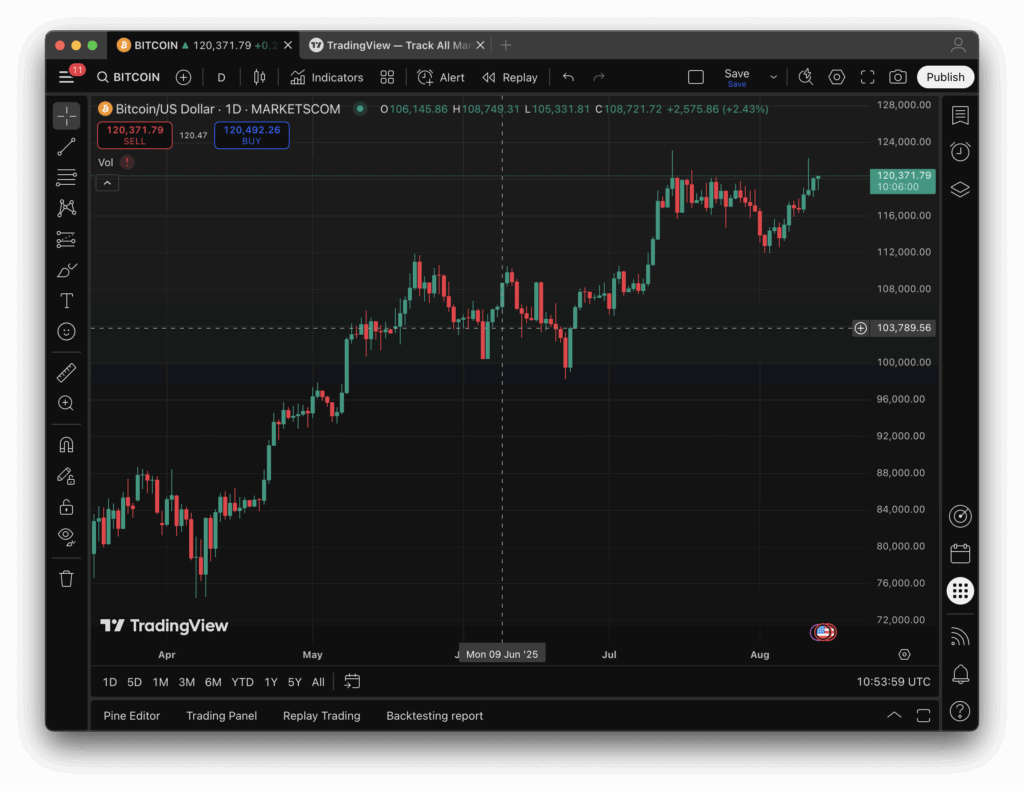Image resolution: width=1024 pixels, height=791 pixels.
Task: Enter fullscreen mode
Action: [x=867, y=77]
